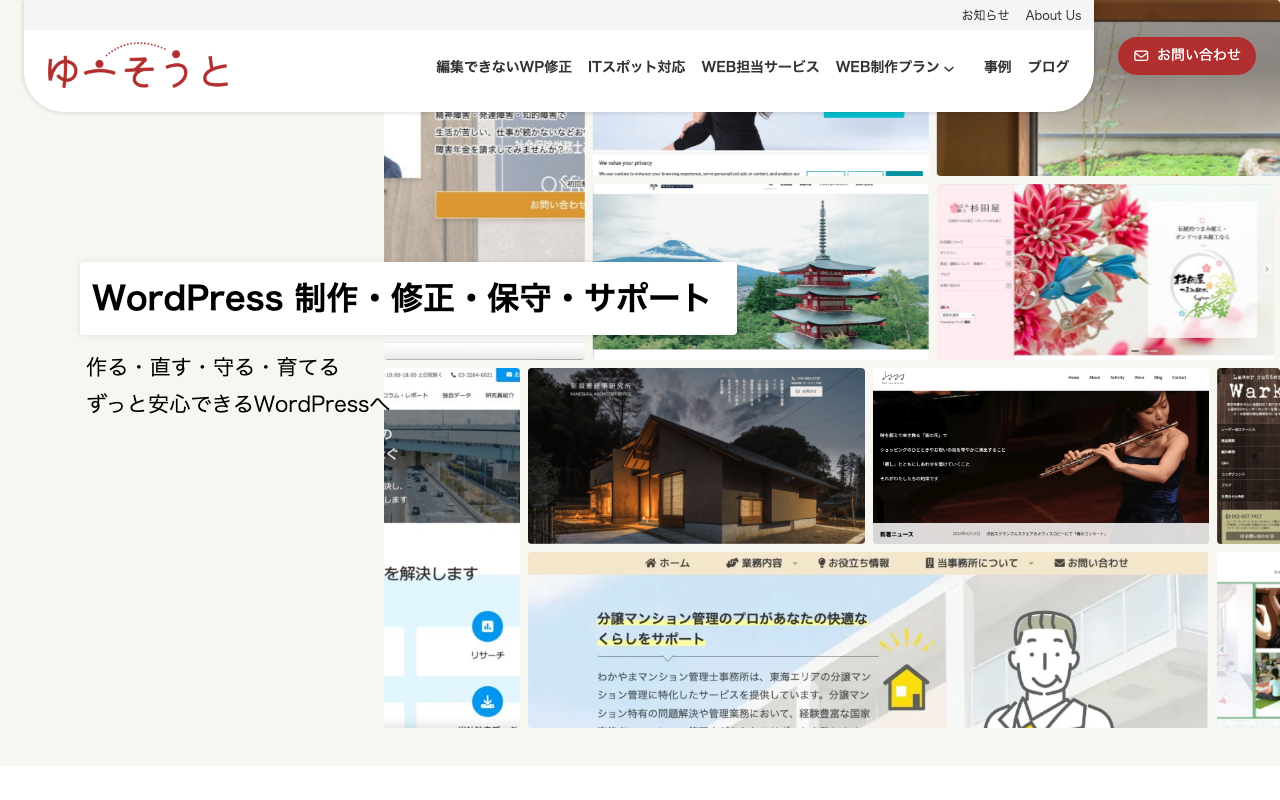Click the red お問い合わせ button

click(x=1187, y=56)
